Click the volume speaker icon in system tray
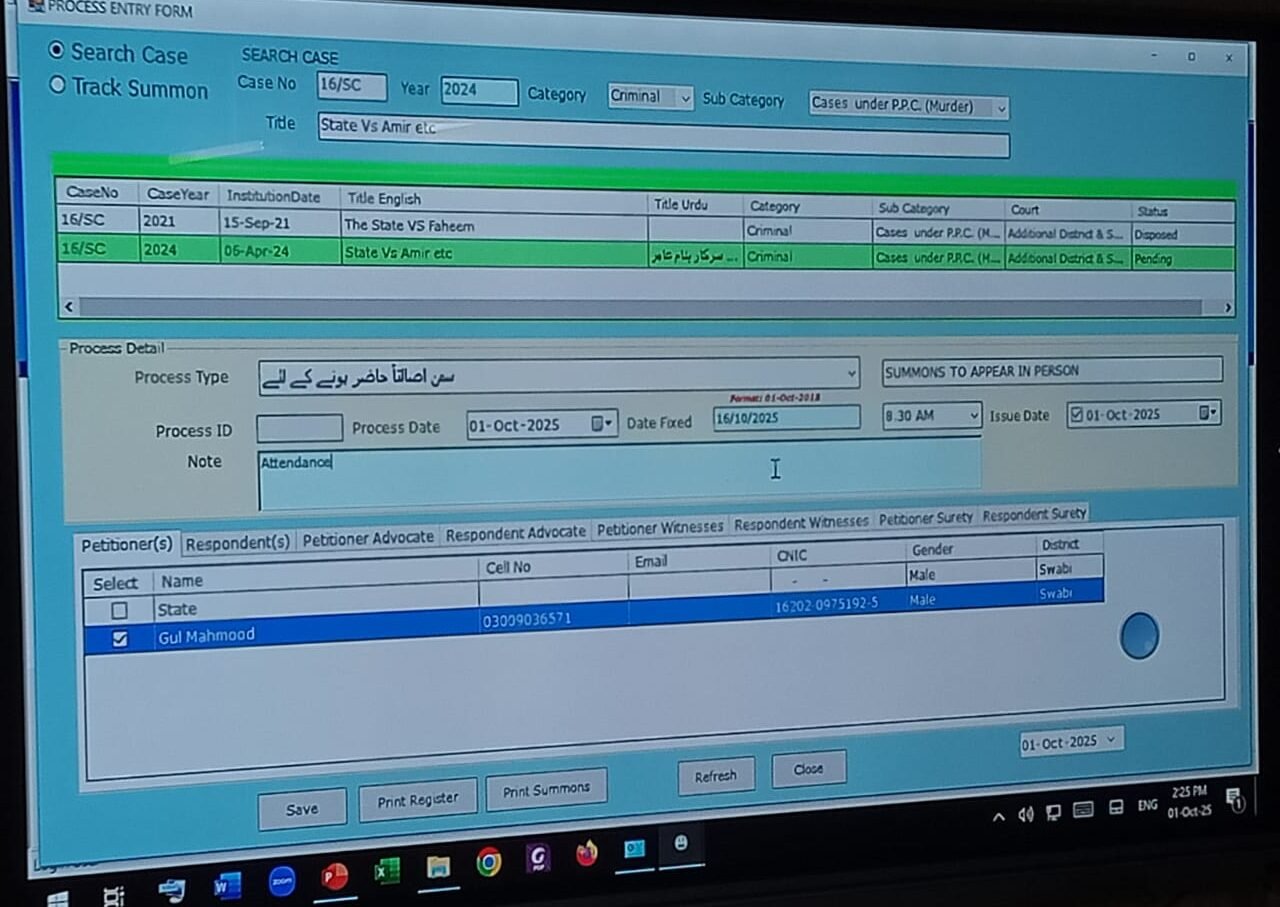Viewport: 1280px width, 907px height. point(1025,815)
